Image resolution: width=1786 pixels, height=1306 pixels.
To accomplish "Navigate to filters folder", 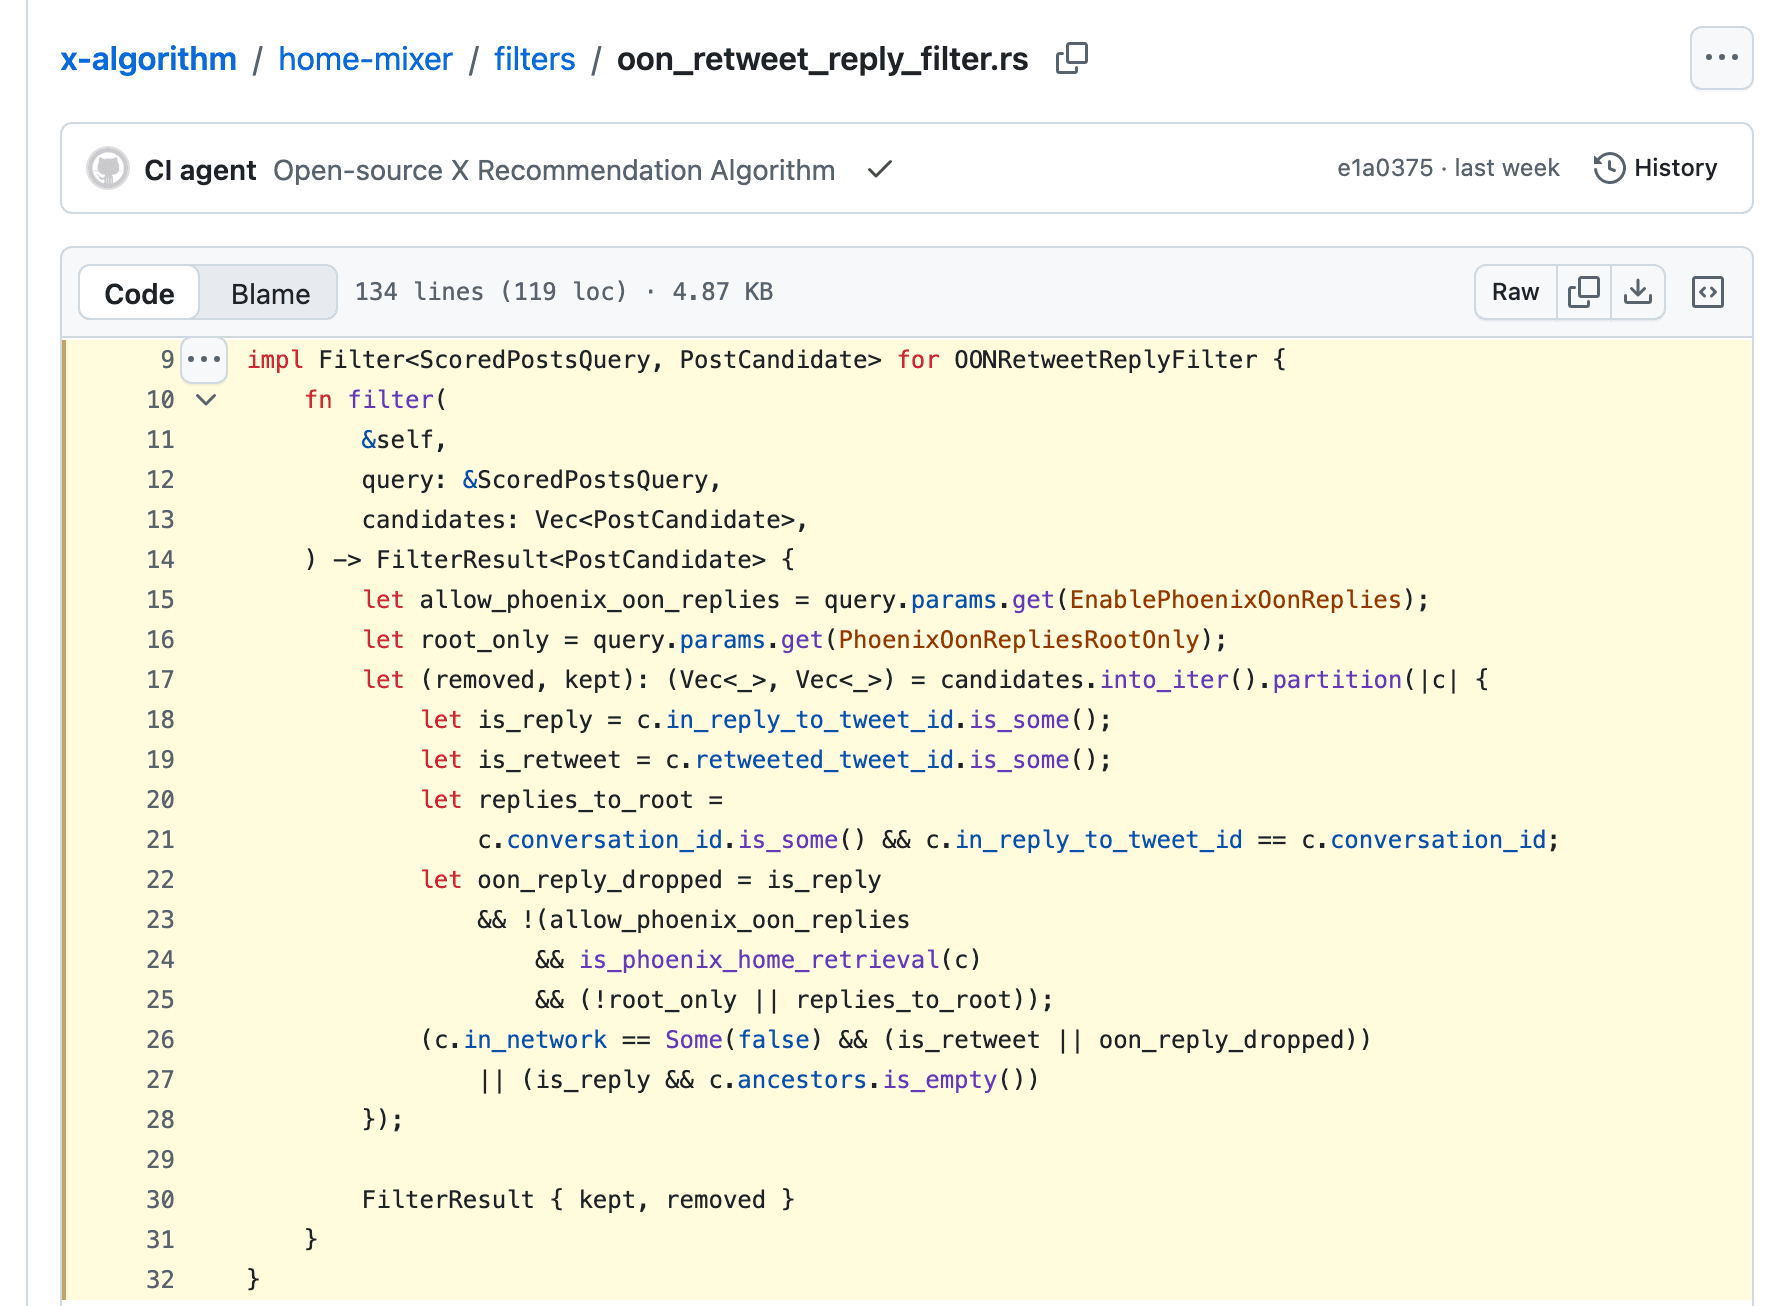I will [x=535, y=59].
